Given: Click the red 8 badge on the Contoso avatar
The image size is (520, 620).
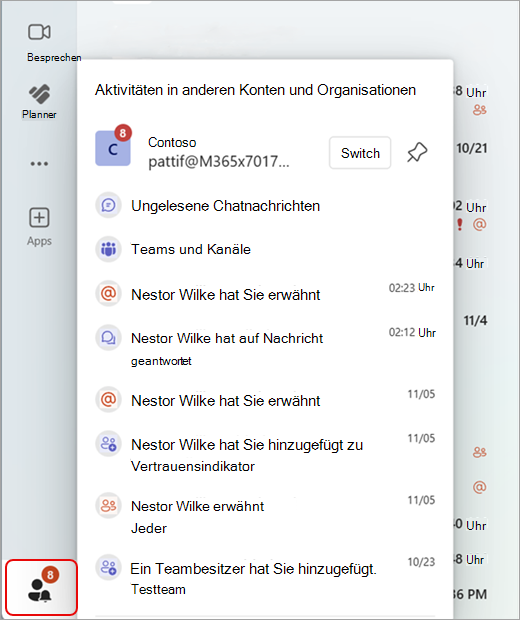Looking at the screenshot, I should 123,133.
